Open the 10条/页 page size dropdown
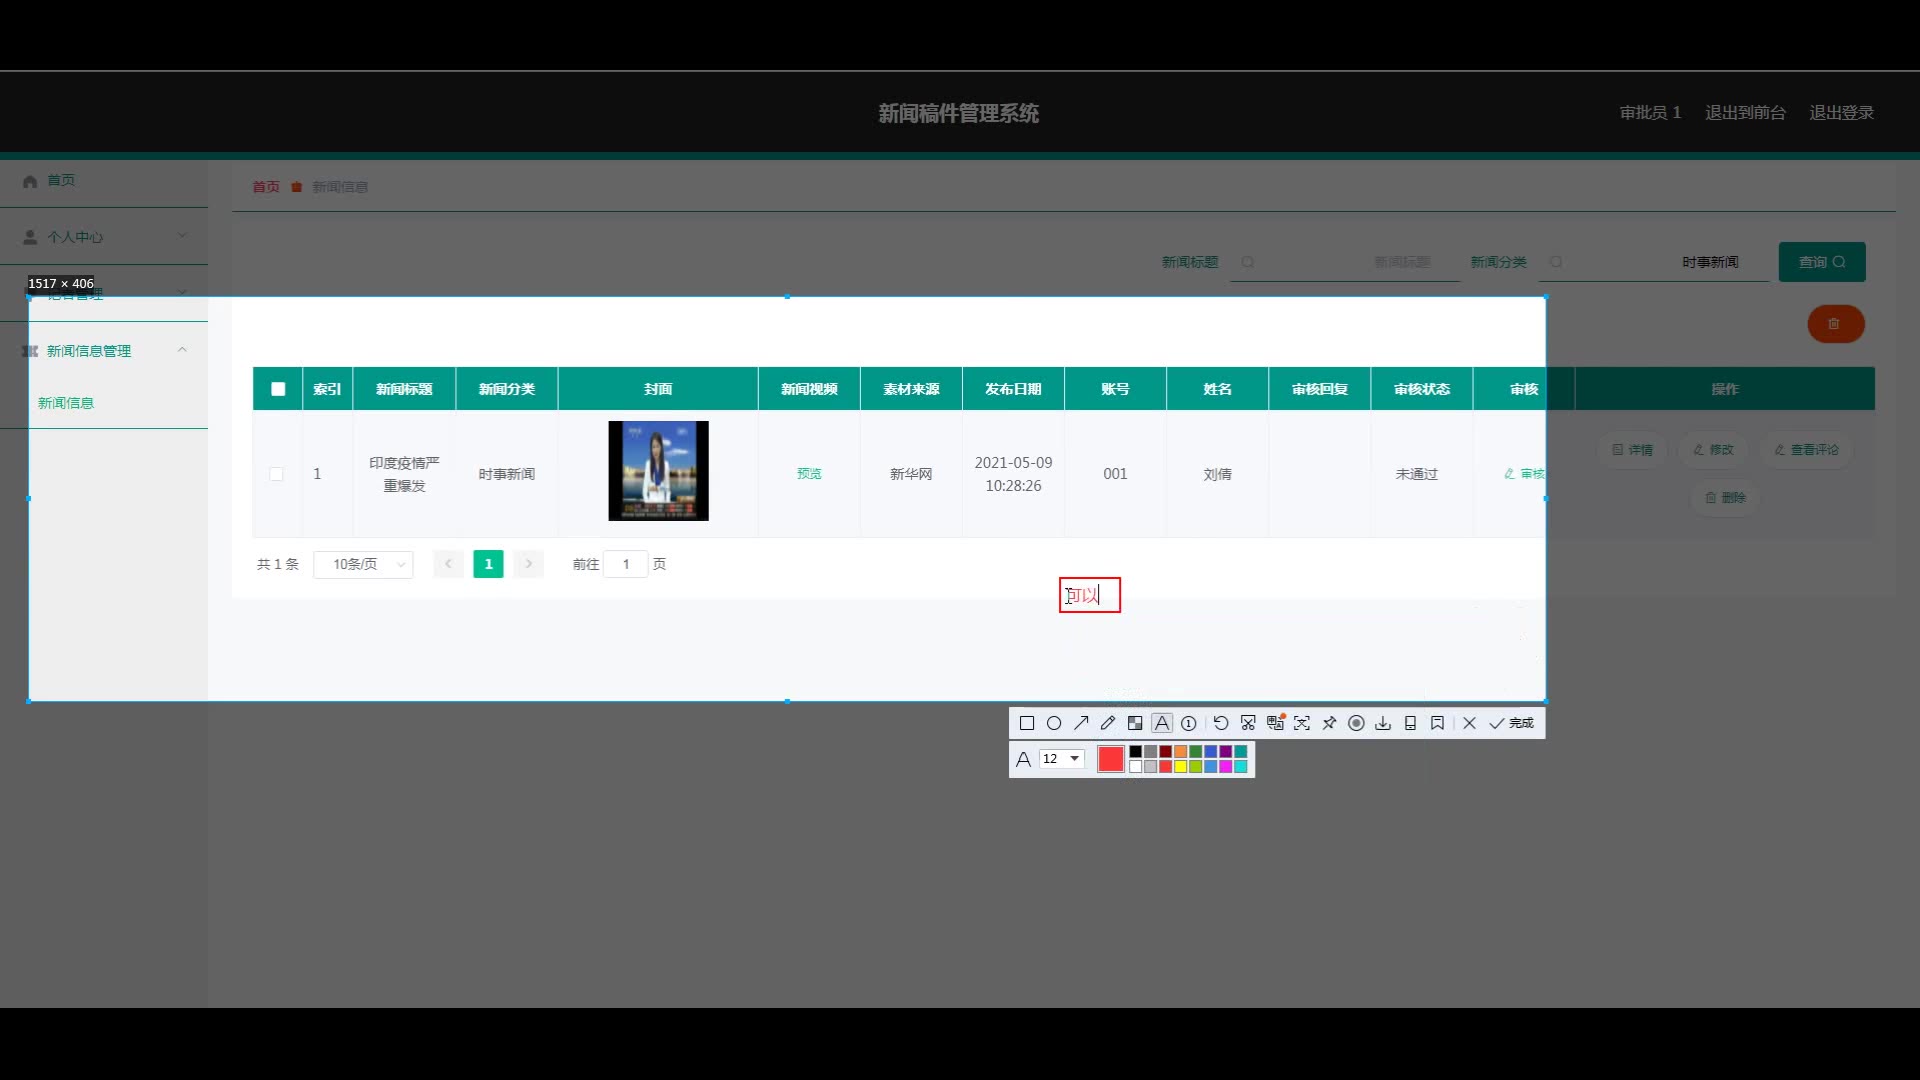This screenshot has height=1080, width=1920. pos(363,564)
